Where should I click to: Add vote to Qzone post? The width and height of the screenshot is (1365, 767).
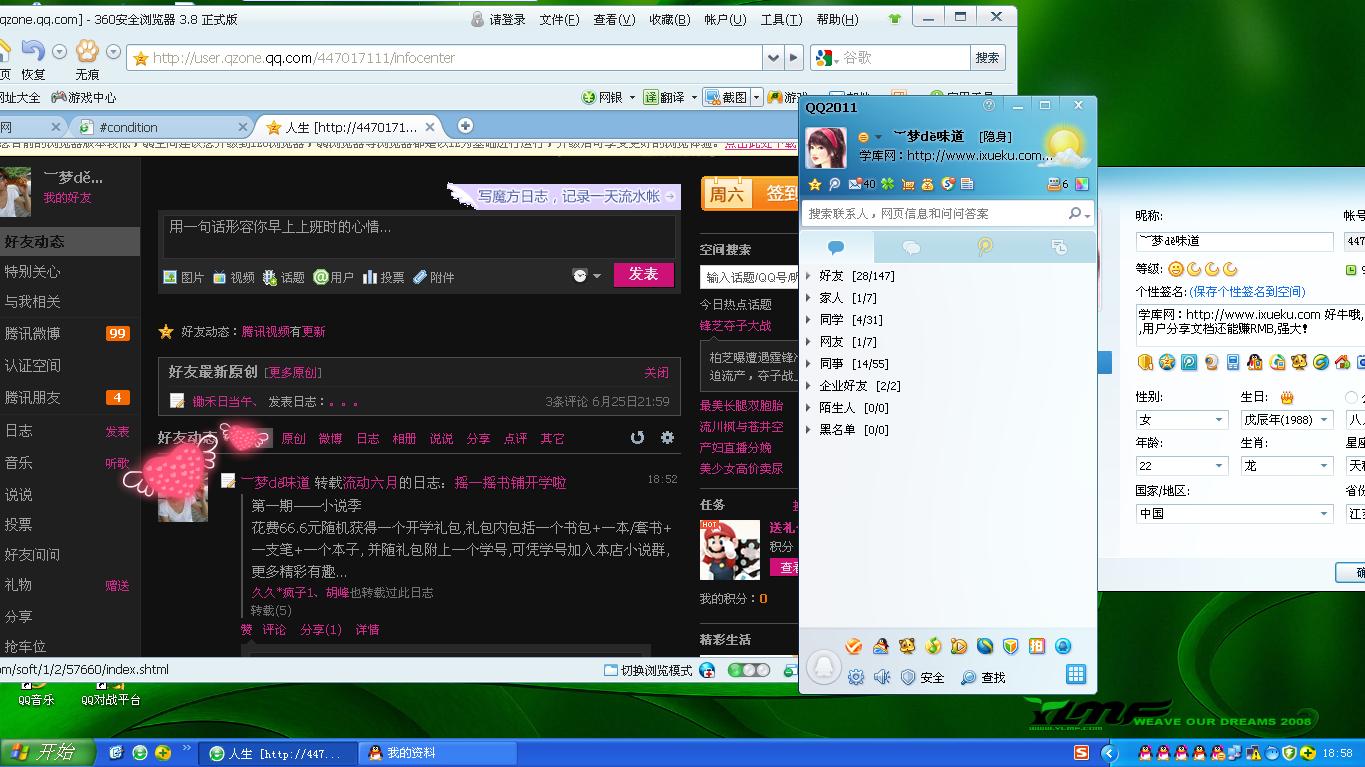point(383,277)
